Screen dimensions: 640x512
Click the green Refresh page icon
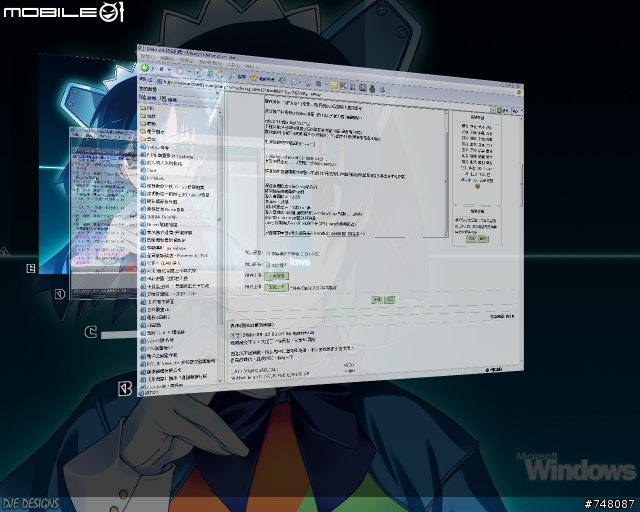click(x=209, y=74)
